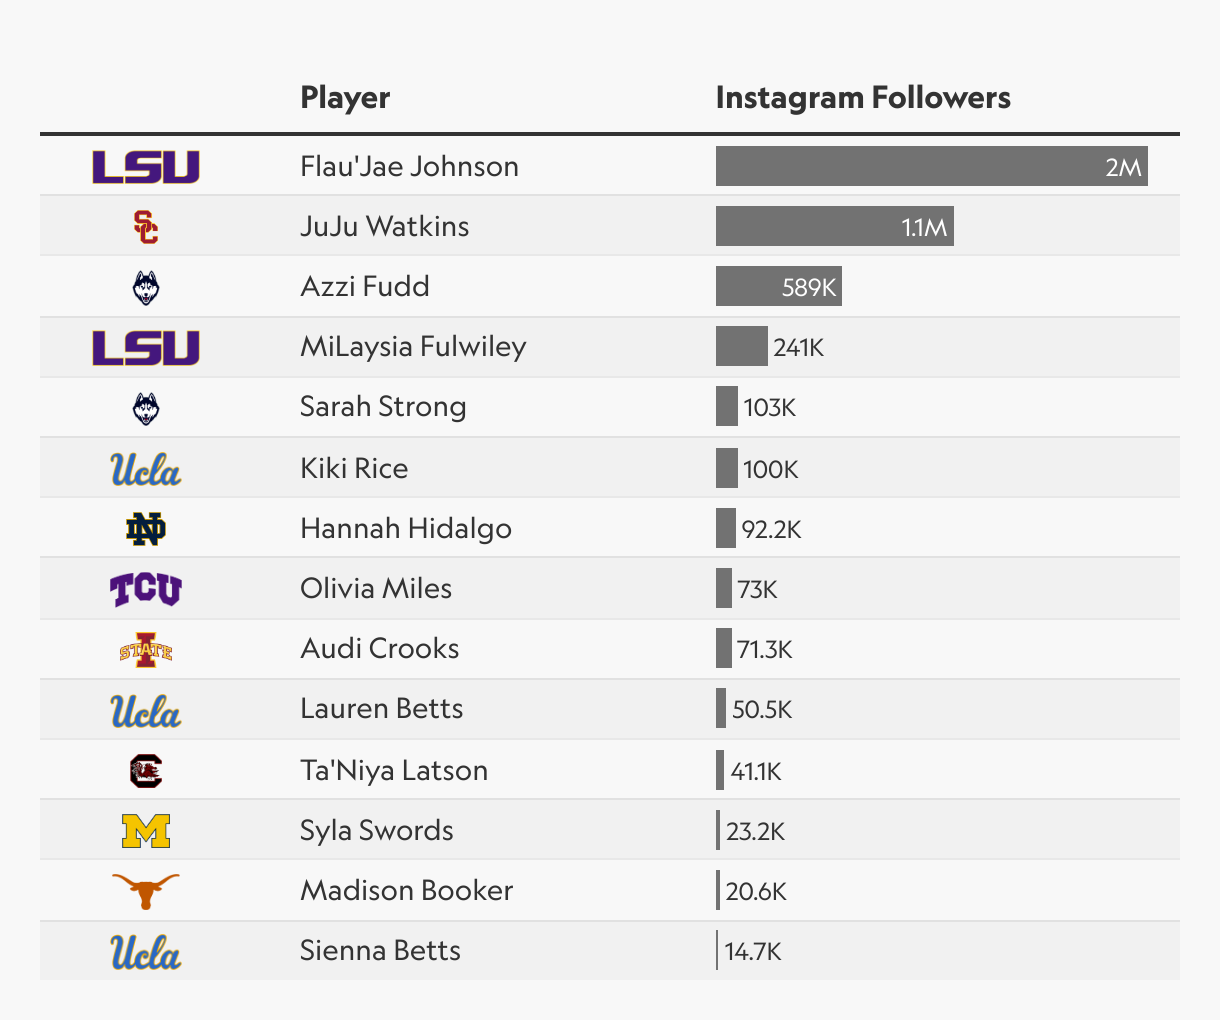Click the Sienna Betts 14.7K value
The width and height of the screenshot is (1220, 1020).
click(753, 951)
